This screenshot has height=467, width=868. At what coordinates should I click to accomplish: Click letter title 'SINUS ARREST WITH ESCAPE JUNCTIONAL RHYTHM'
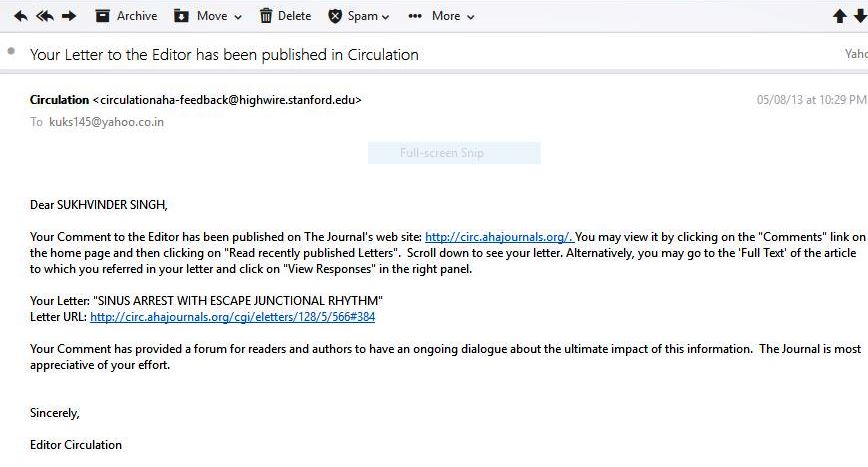(x=238, y=301)
